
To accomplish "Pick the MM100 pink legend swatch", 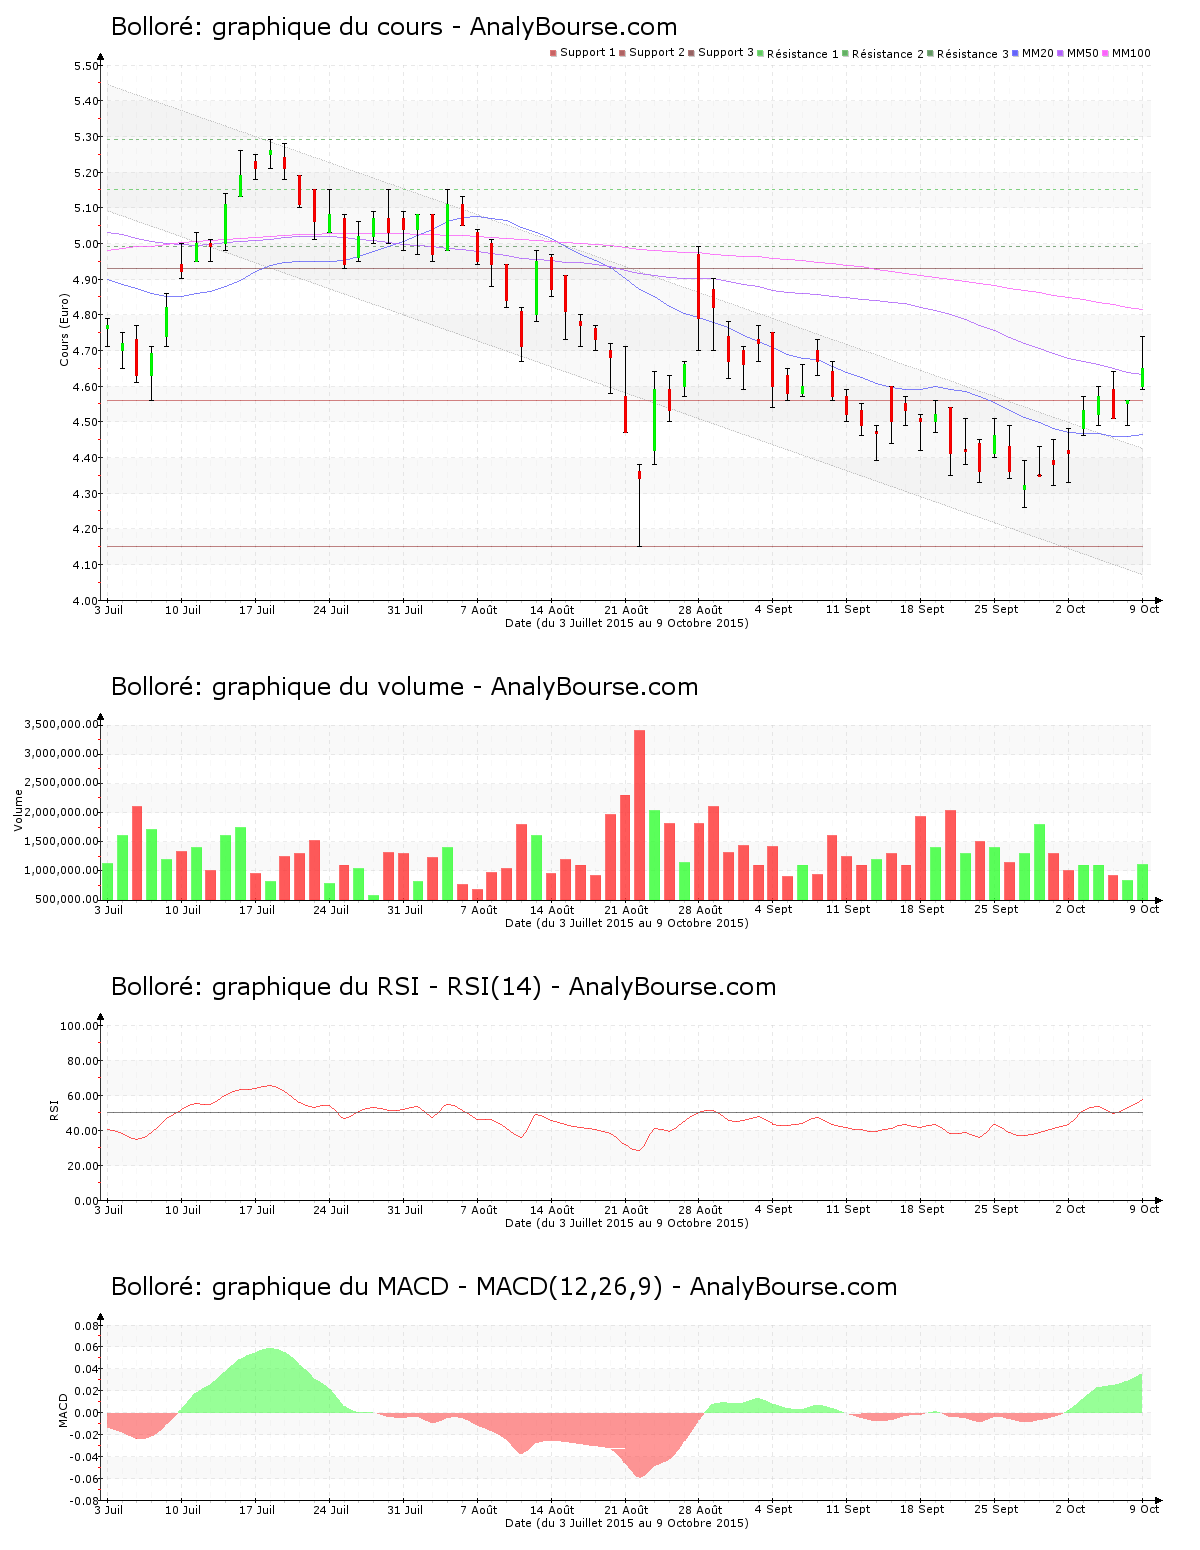I will pos(1106,53).
